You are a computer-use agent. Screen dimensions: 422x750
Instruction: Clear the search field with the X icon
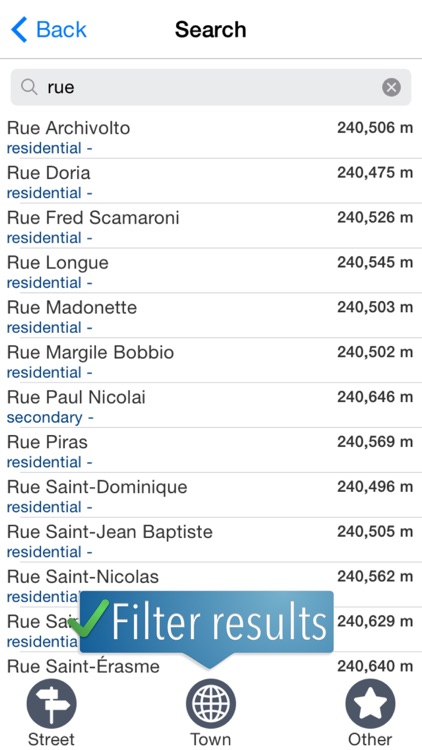tap(391, 88)
